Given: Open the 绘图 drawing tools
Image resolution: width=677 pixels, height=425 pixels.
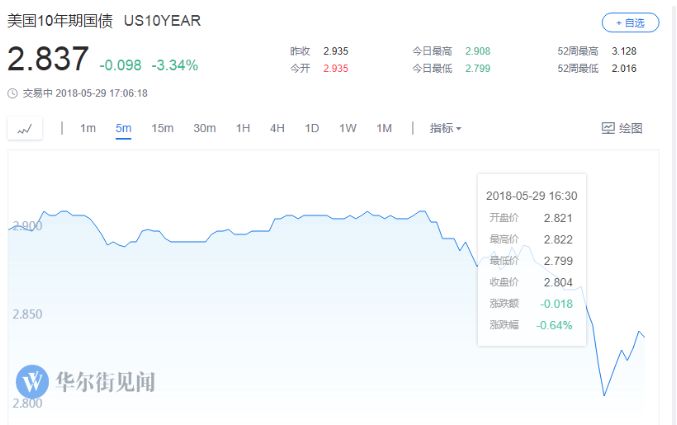Looking at the screenshot, I should click(x=621, y=128).
